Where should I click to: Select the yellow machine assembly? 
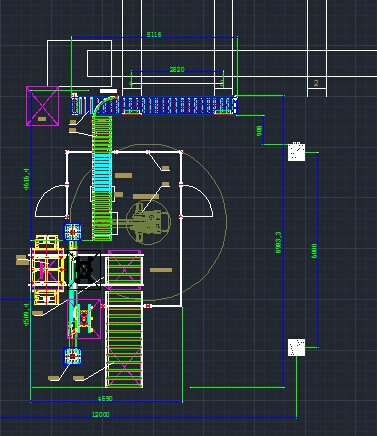47,270
